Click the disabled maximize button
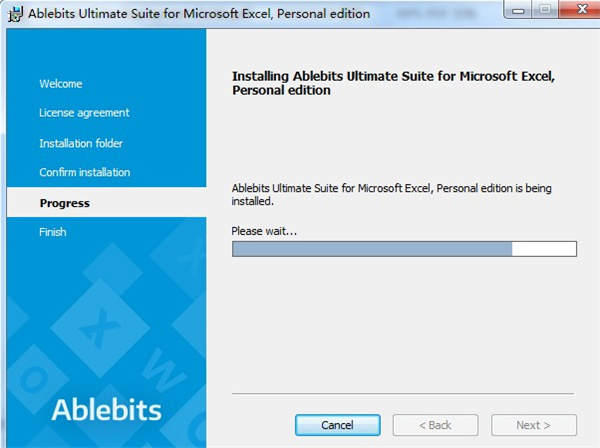600x448 pixels. (x=545, y=10)
